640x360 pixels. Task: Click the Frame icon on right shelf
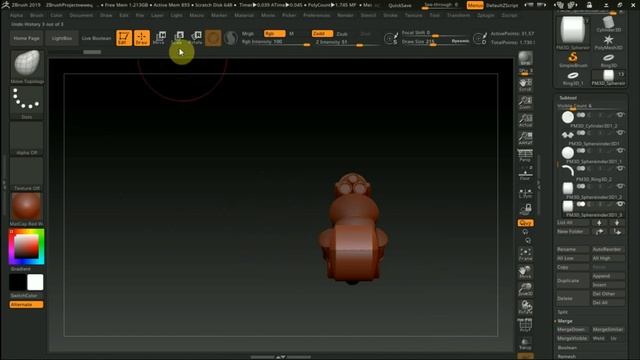pyautogui.click(x=525, y=254)
